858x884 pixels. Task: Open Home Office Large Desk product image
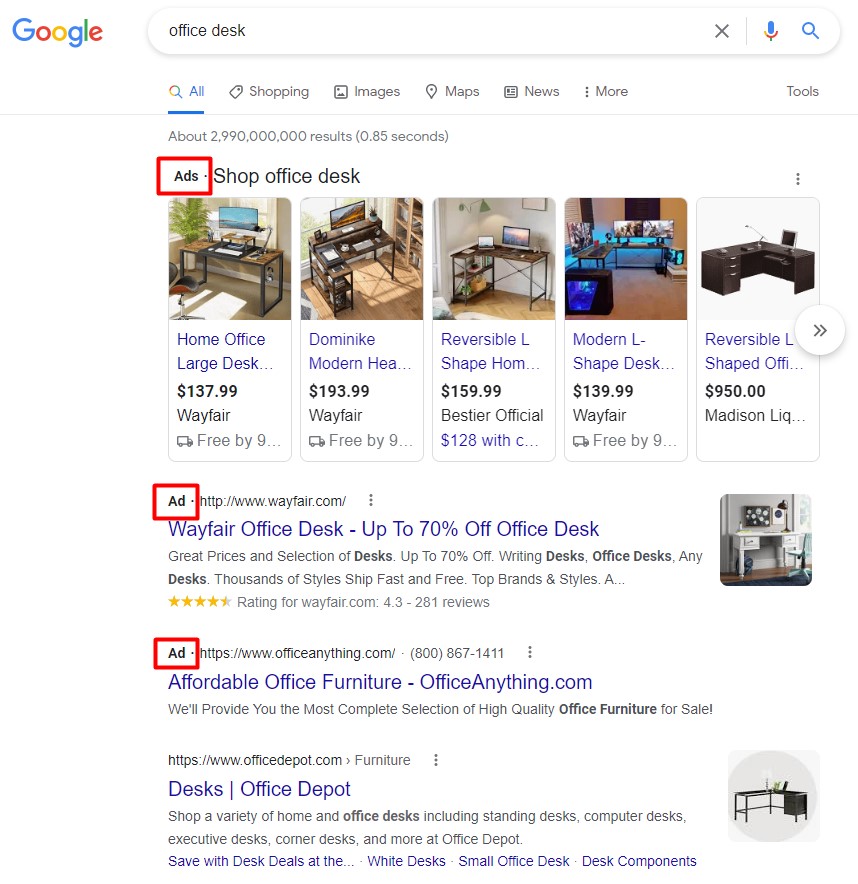point(230,259)
